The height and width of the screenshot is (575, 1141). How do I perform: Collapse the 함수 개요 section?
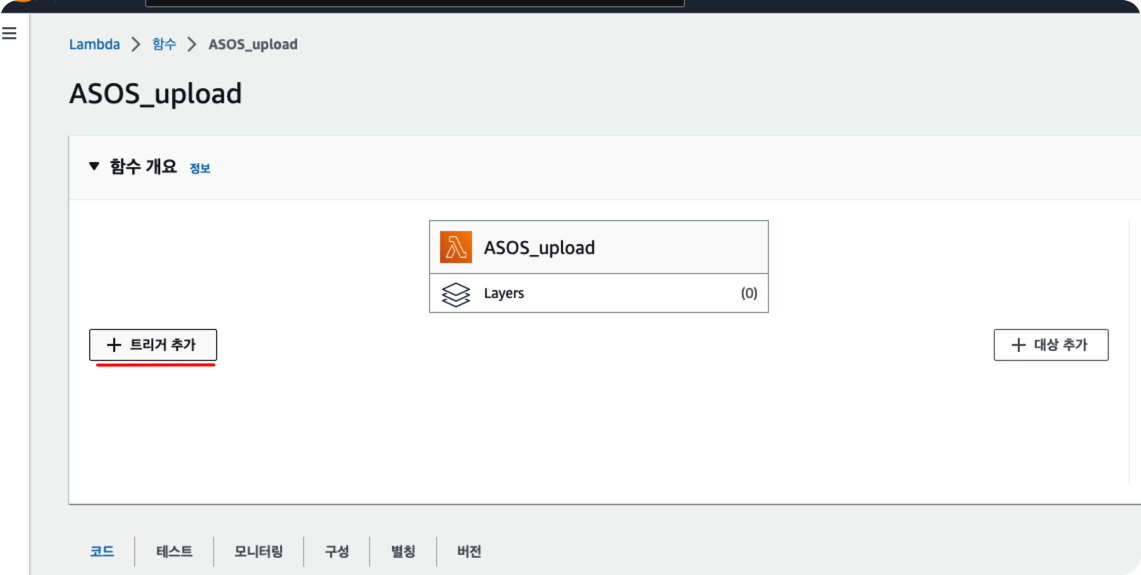[93, 167]
